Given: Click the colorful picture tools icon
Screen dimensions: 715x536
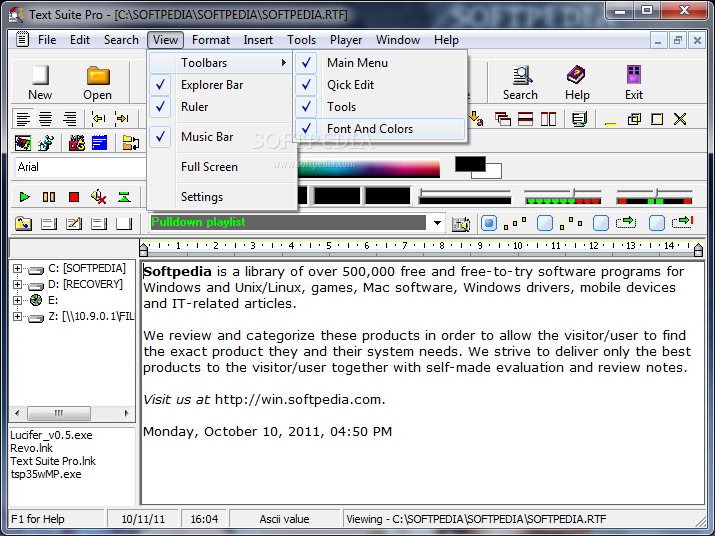Looking at the screenshot, I should coord(23,143).
